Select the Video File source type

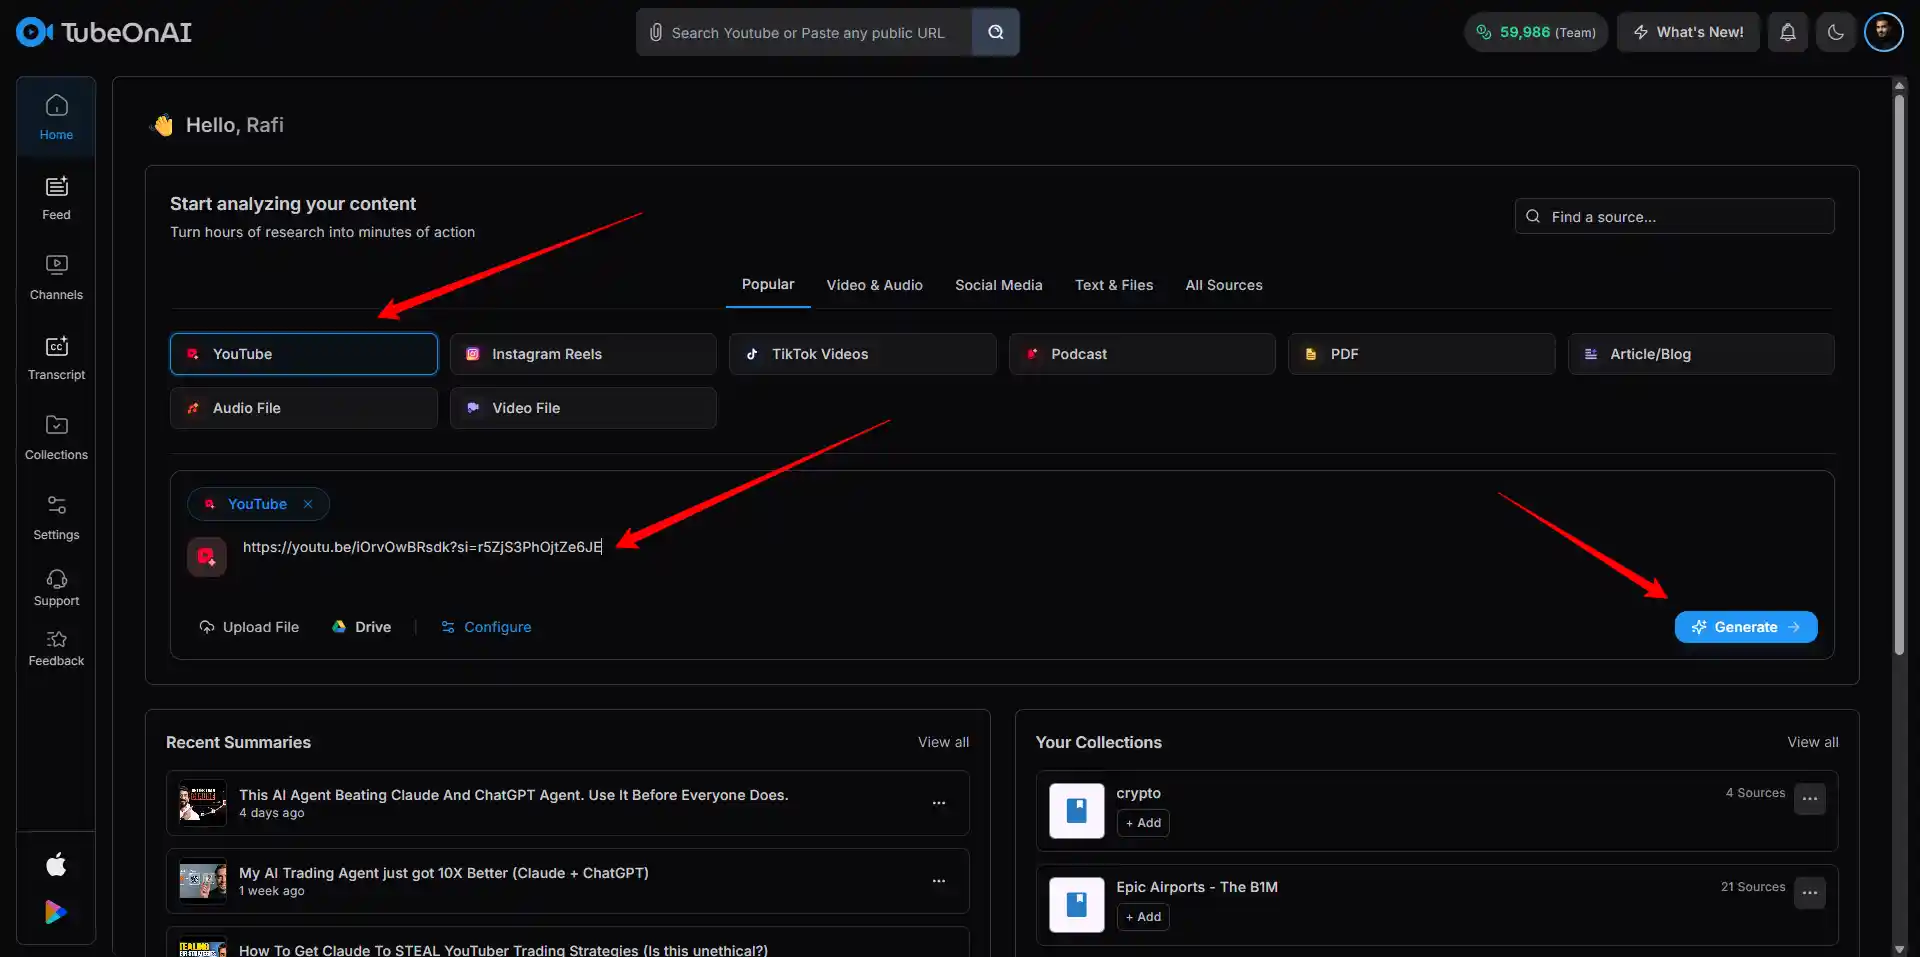click(x=583, y=408)
